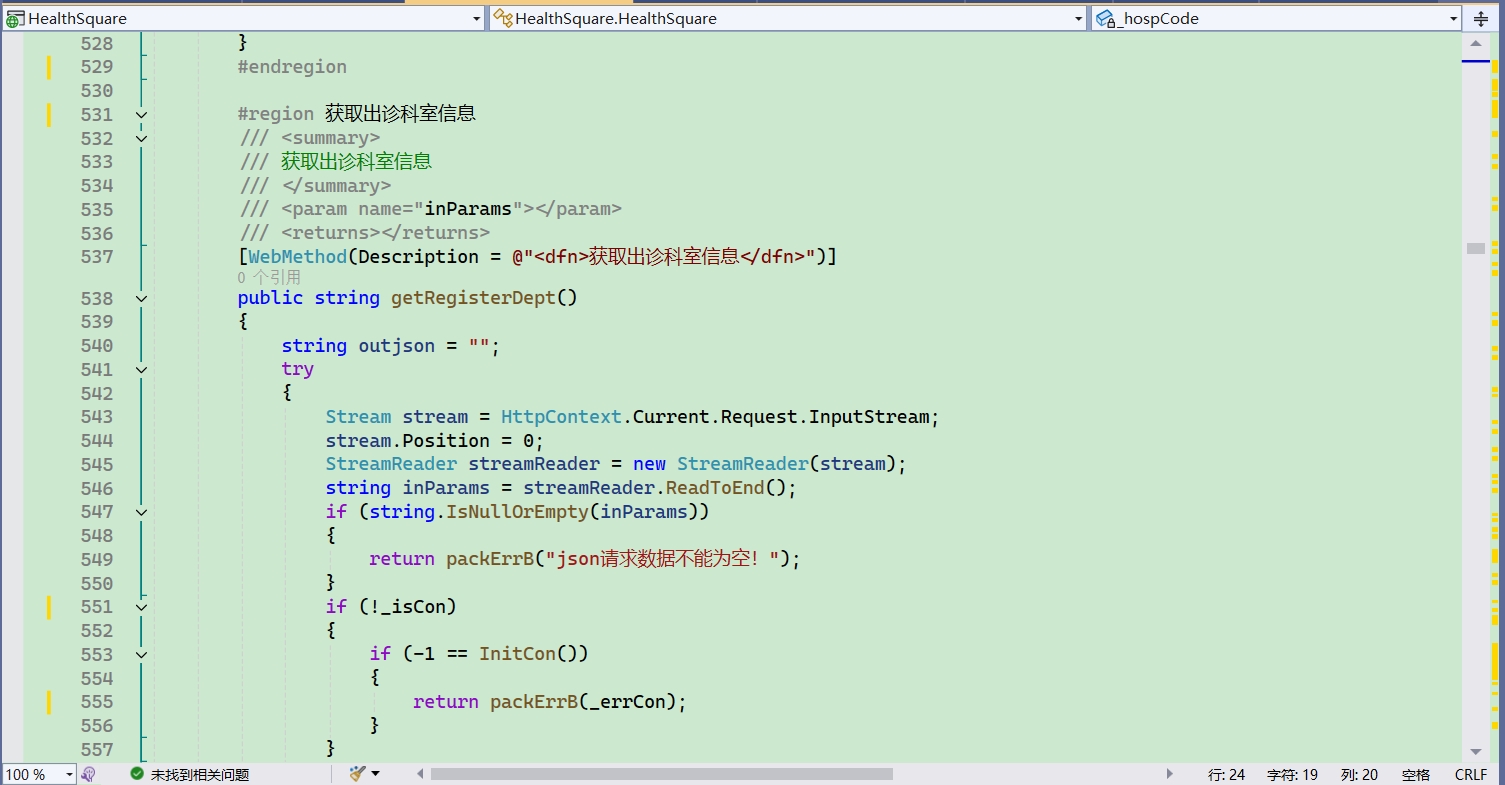Click the horizontal scrollbar thumb
Screen dimensions: 1505x785
pyautogui.click(x=661, y=774)
